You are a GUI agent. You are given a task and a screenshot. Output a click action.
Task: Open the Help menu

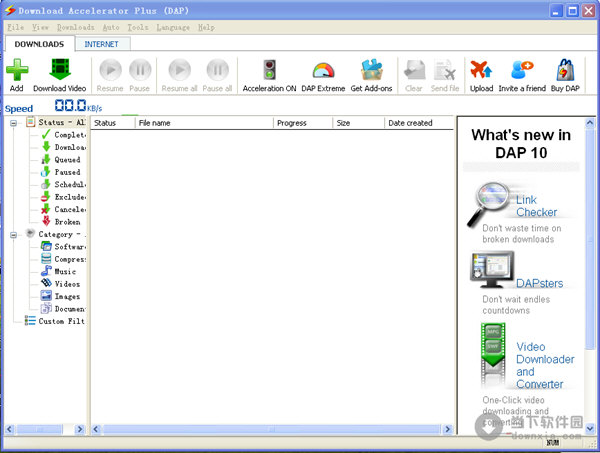tap(206, 27)
